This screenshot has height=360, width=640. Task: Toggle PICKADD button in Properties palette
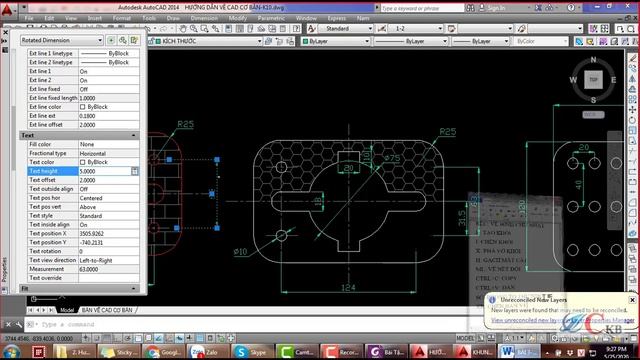pos(111,40)
